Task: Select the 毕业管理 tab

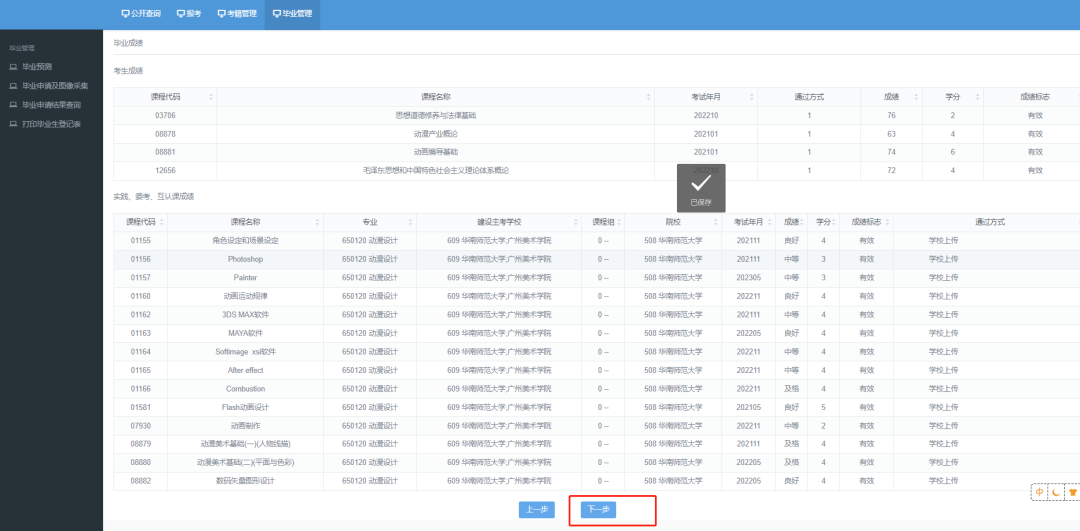Action: 292,14
